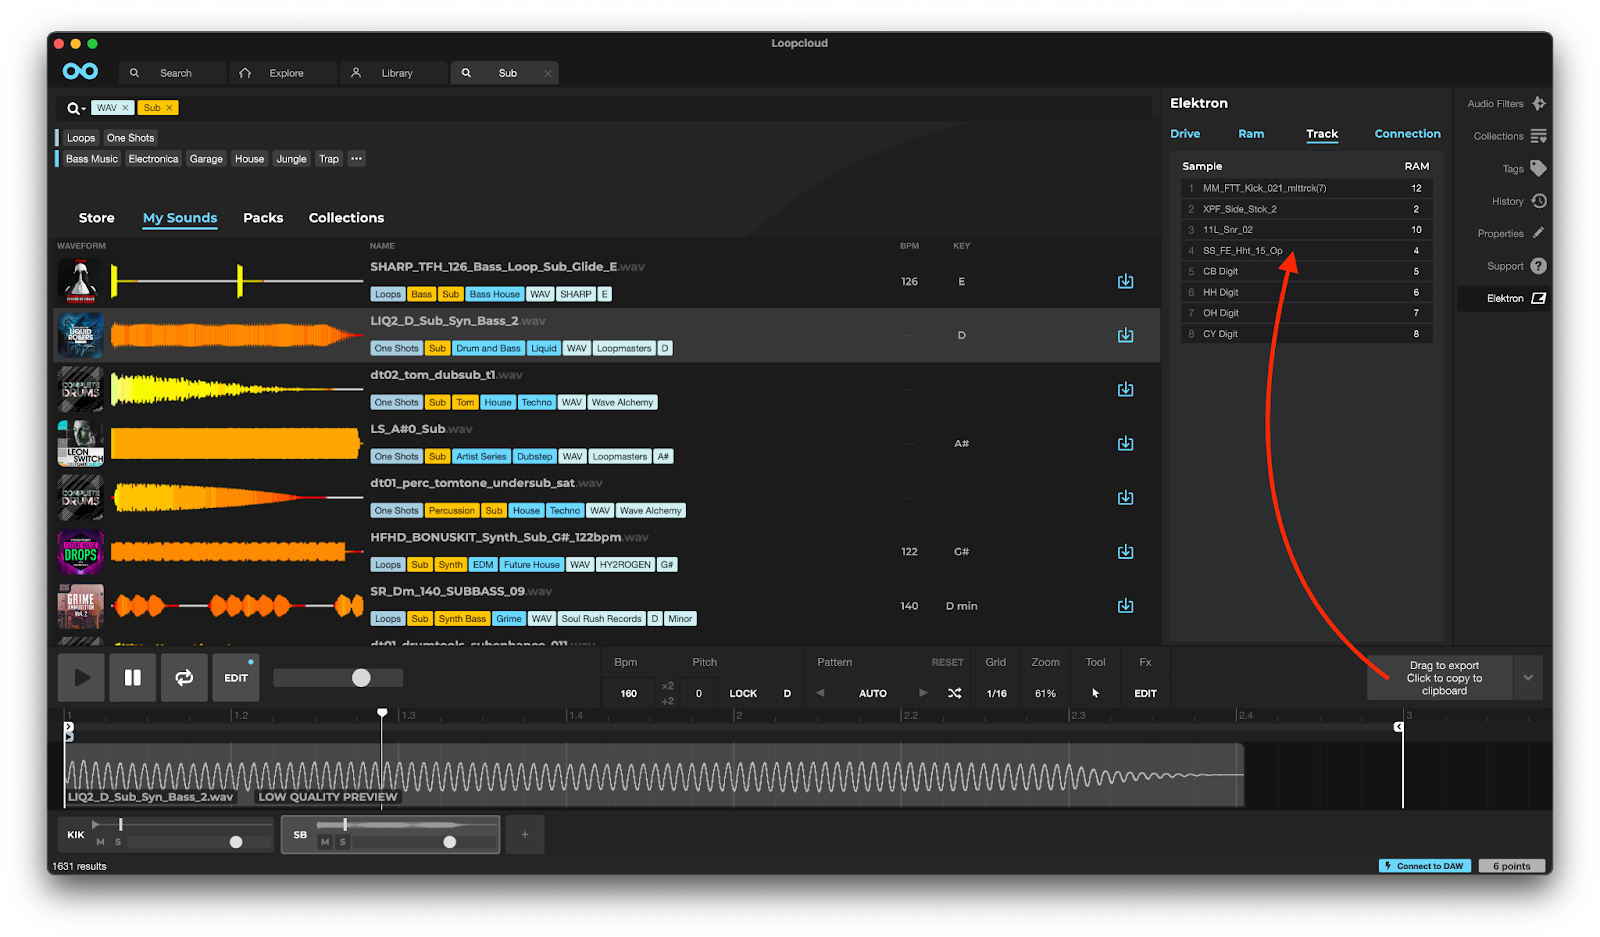Screen dimensions: 1600x937
Task: Open the Tags panel icon
Action: pyautogui.click(x=1539, y=168)
